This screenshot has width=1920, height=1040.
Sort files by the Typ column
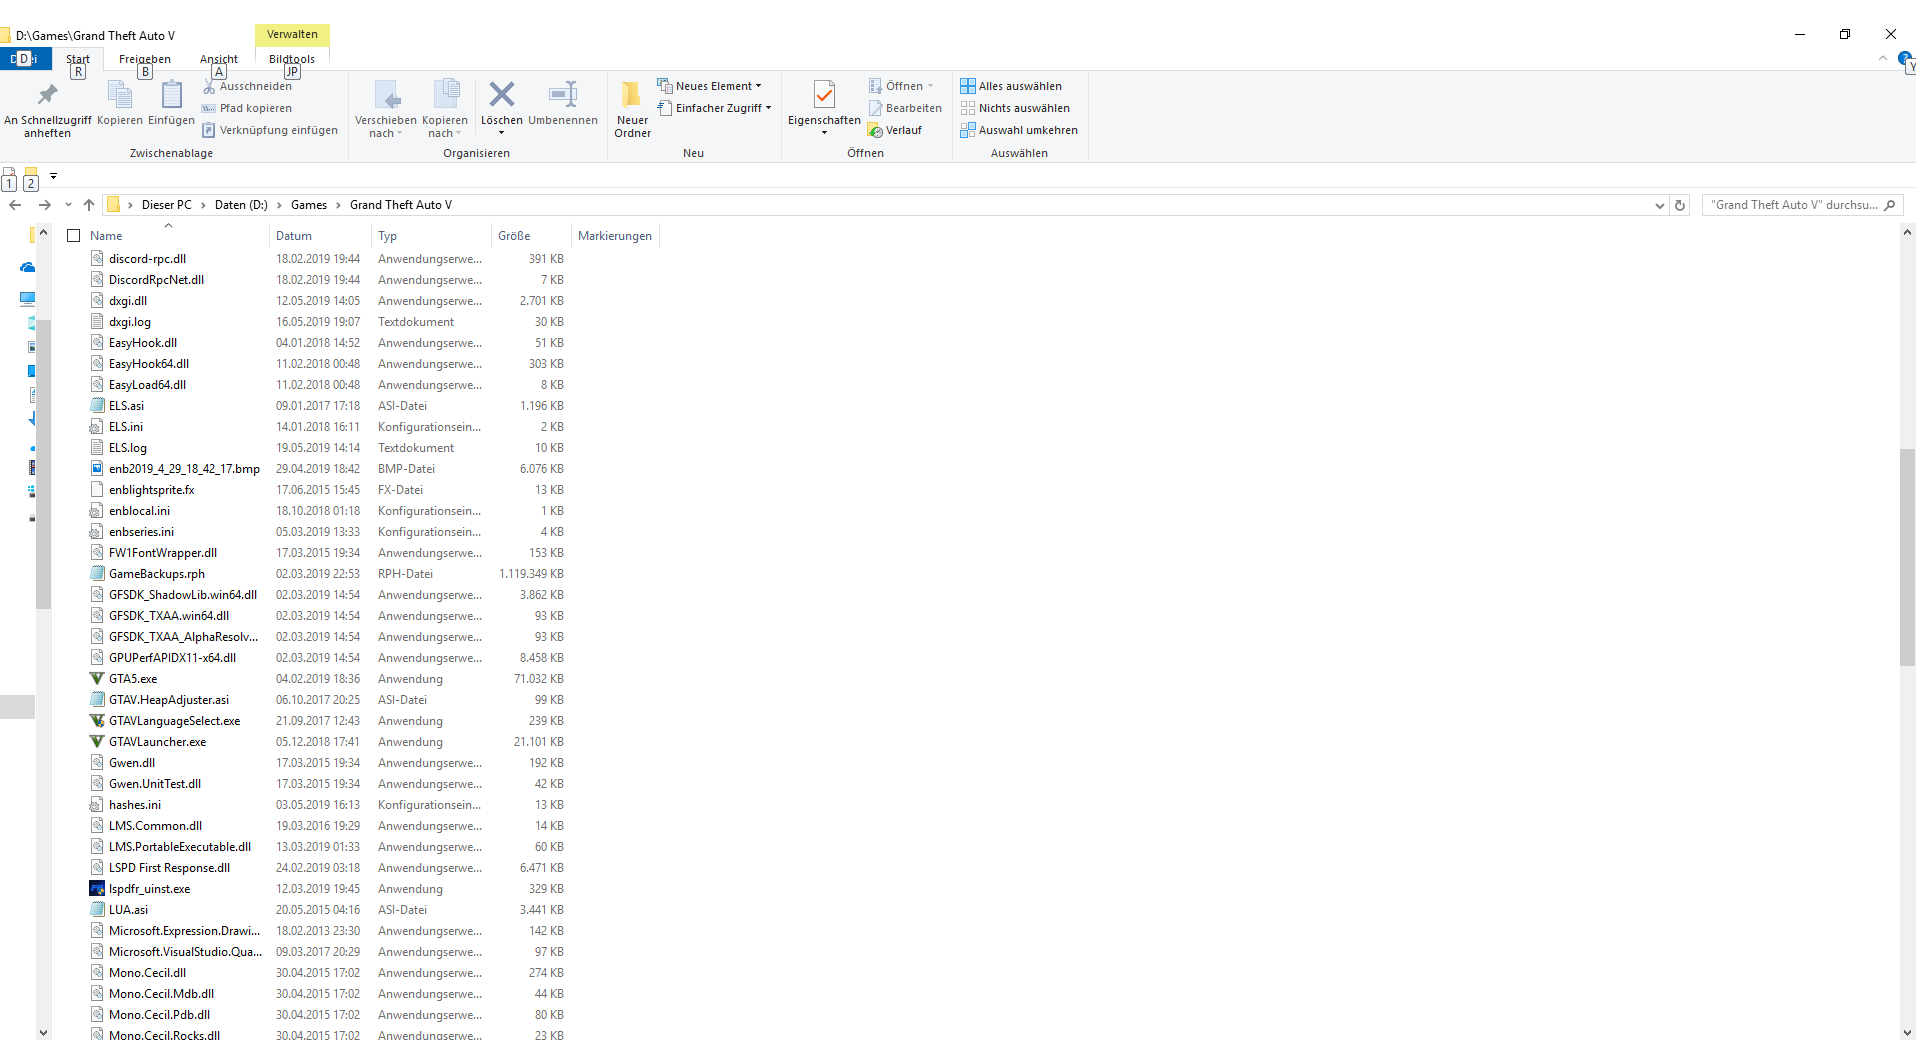pyautogui.click(x=432, y=236)
